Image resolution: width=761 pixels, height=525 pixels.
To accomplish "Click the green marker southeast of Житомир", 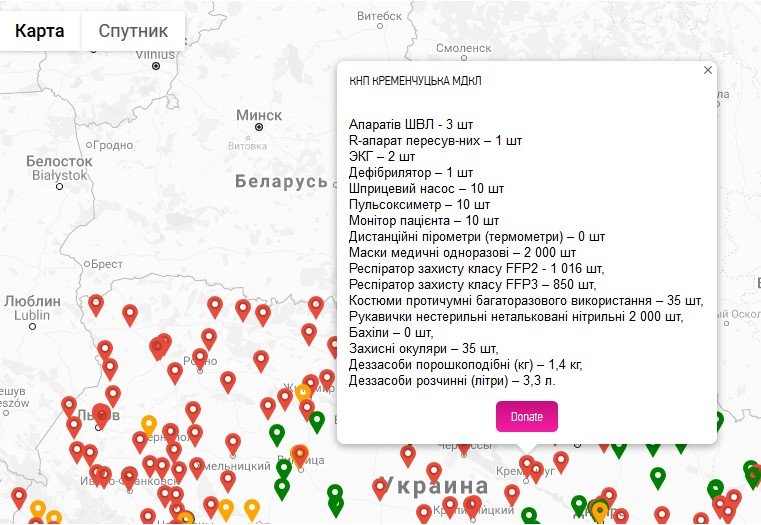I will (x=317, y=421).
